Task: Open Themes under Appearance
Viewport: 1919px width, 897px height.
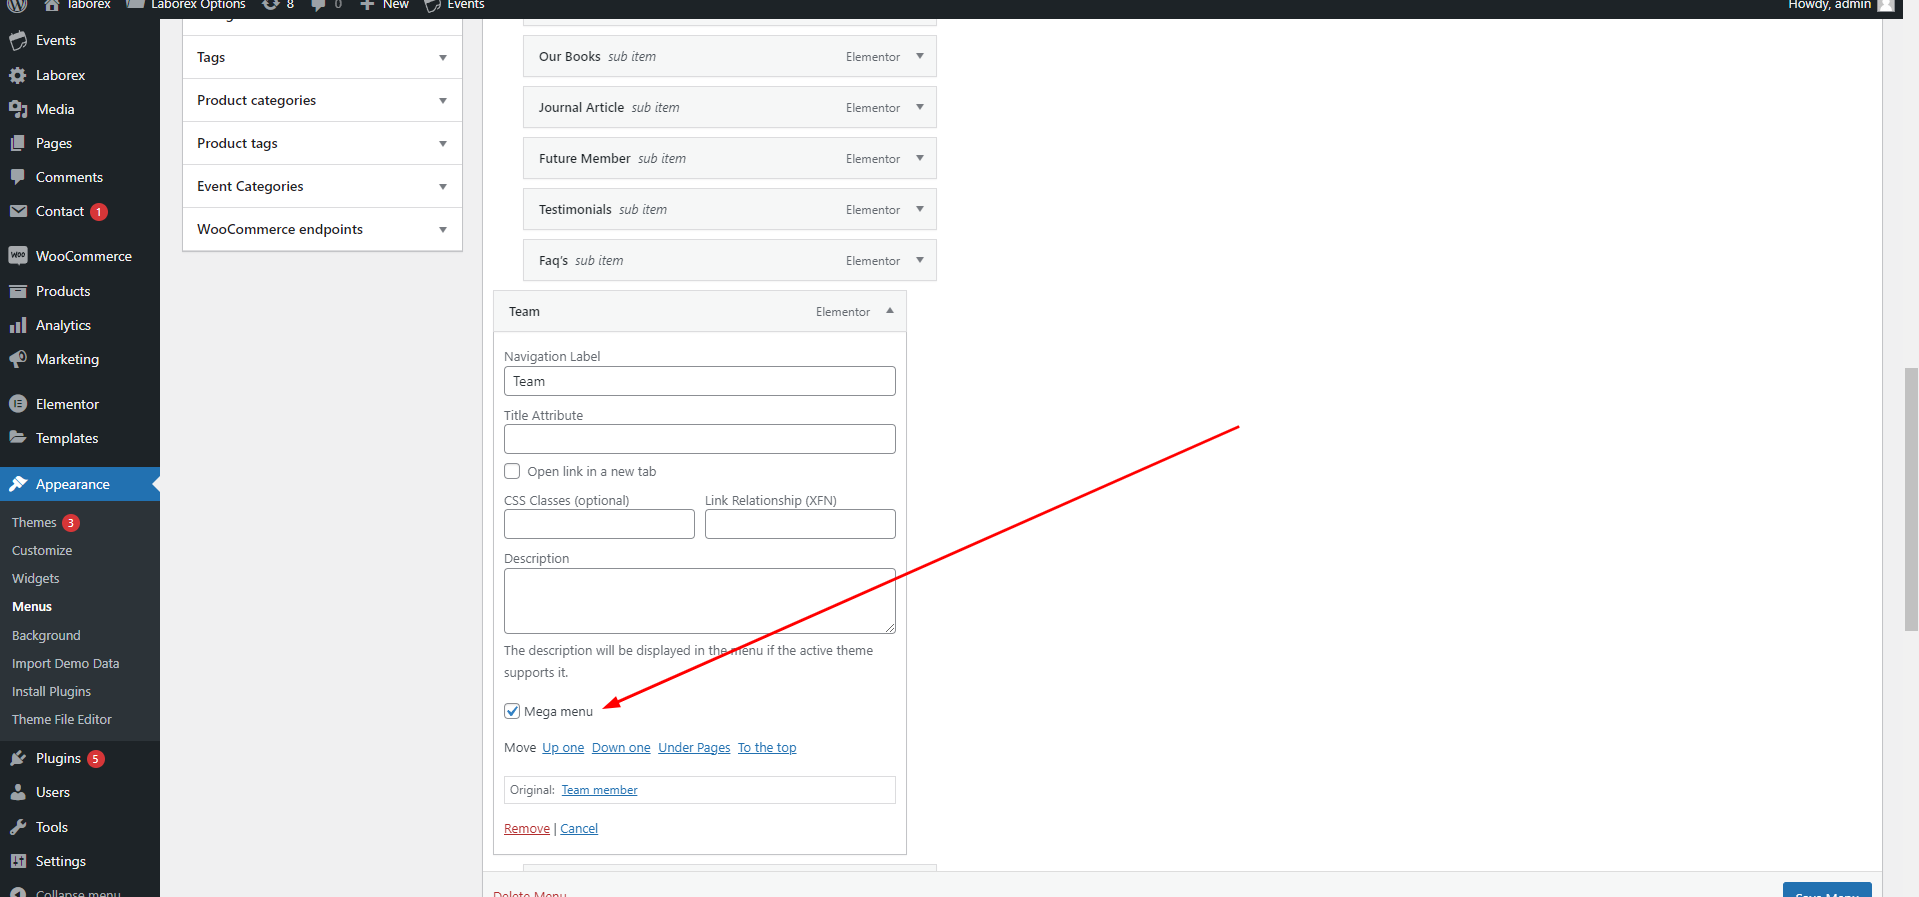Action: [x=34, y=522]
